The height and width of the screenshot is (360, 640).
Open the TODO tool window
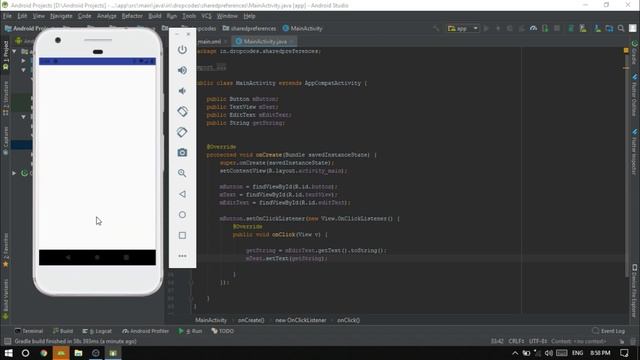[222, 331]
